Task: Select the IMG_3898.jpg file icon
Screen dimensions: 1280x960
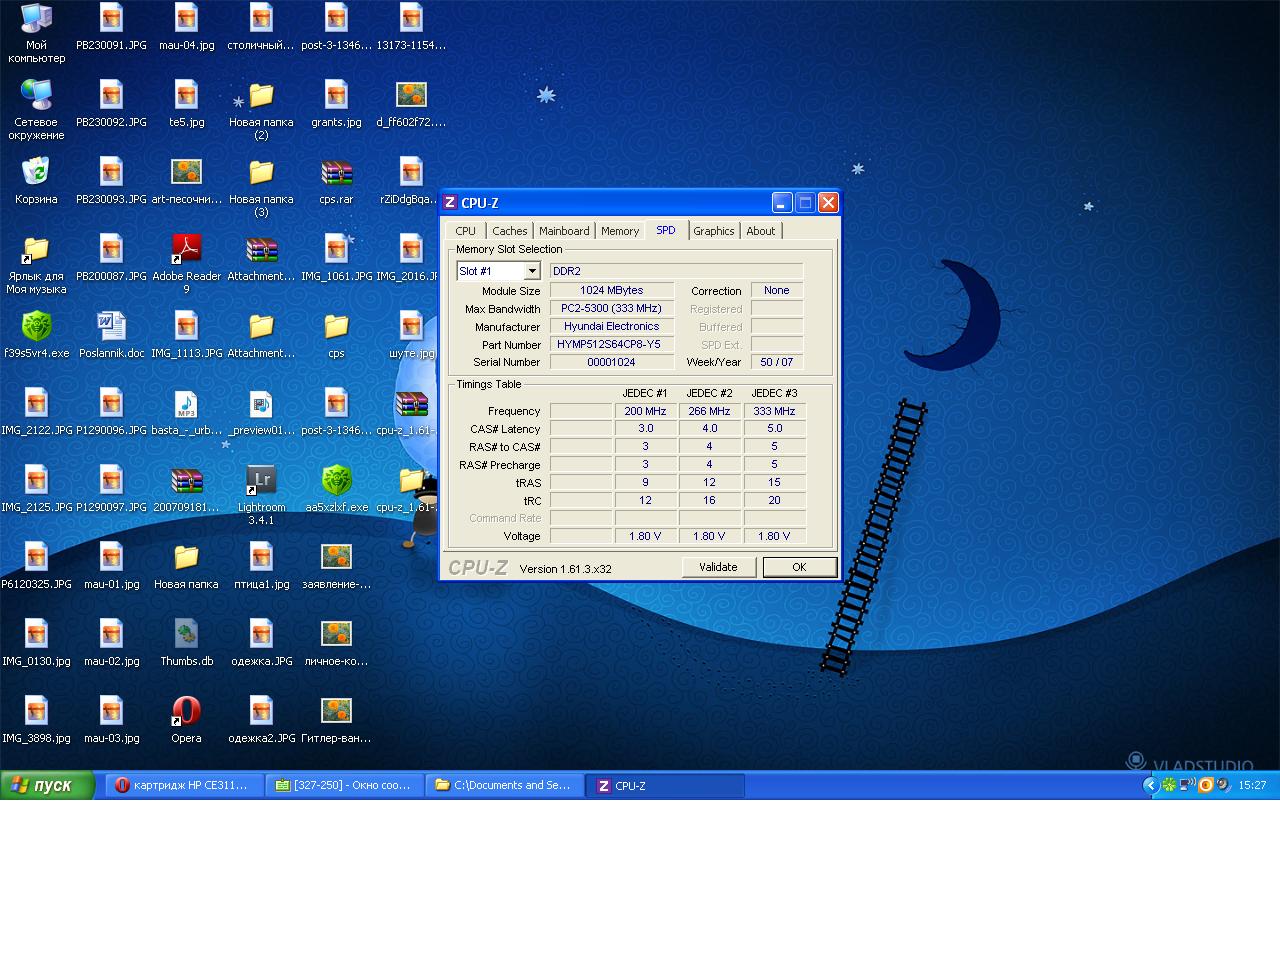Action: [x=36, y=711]
